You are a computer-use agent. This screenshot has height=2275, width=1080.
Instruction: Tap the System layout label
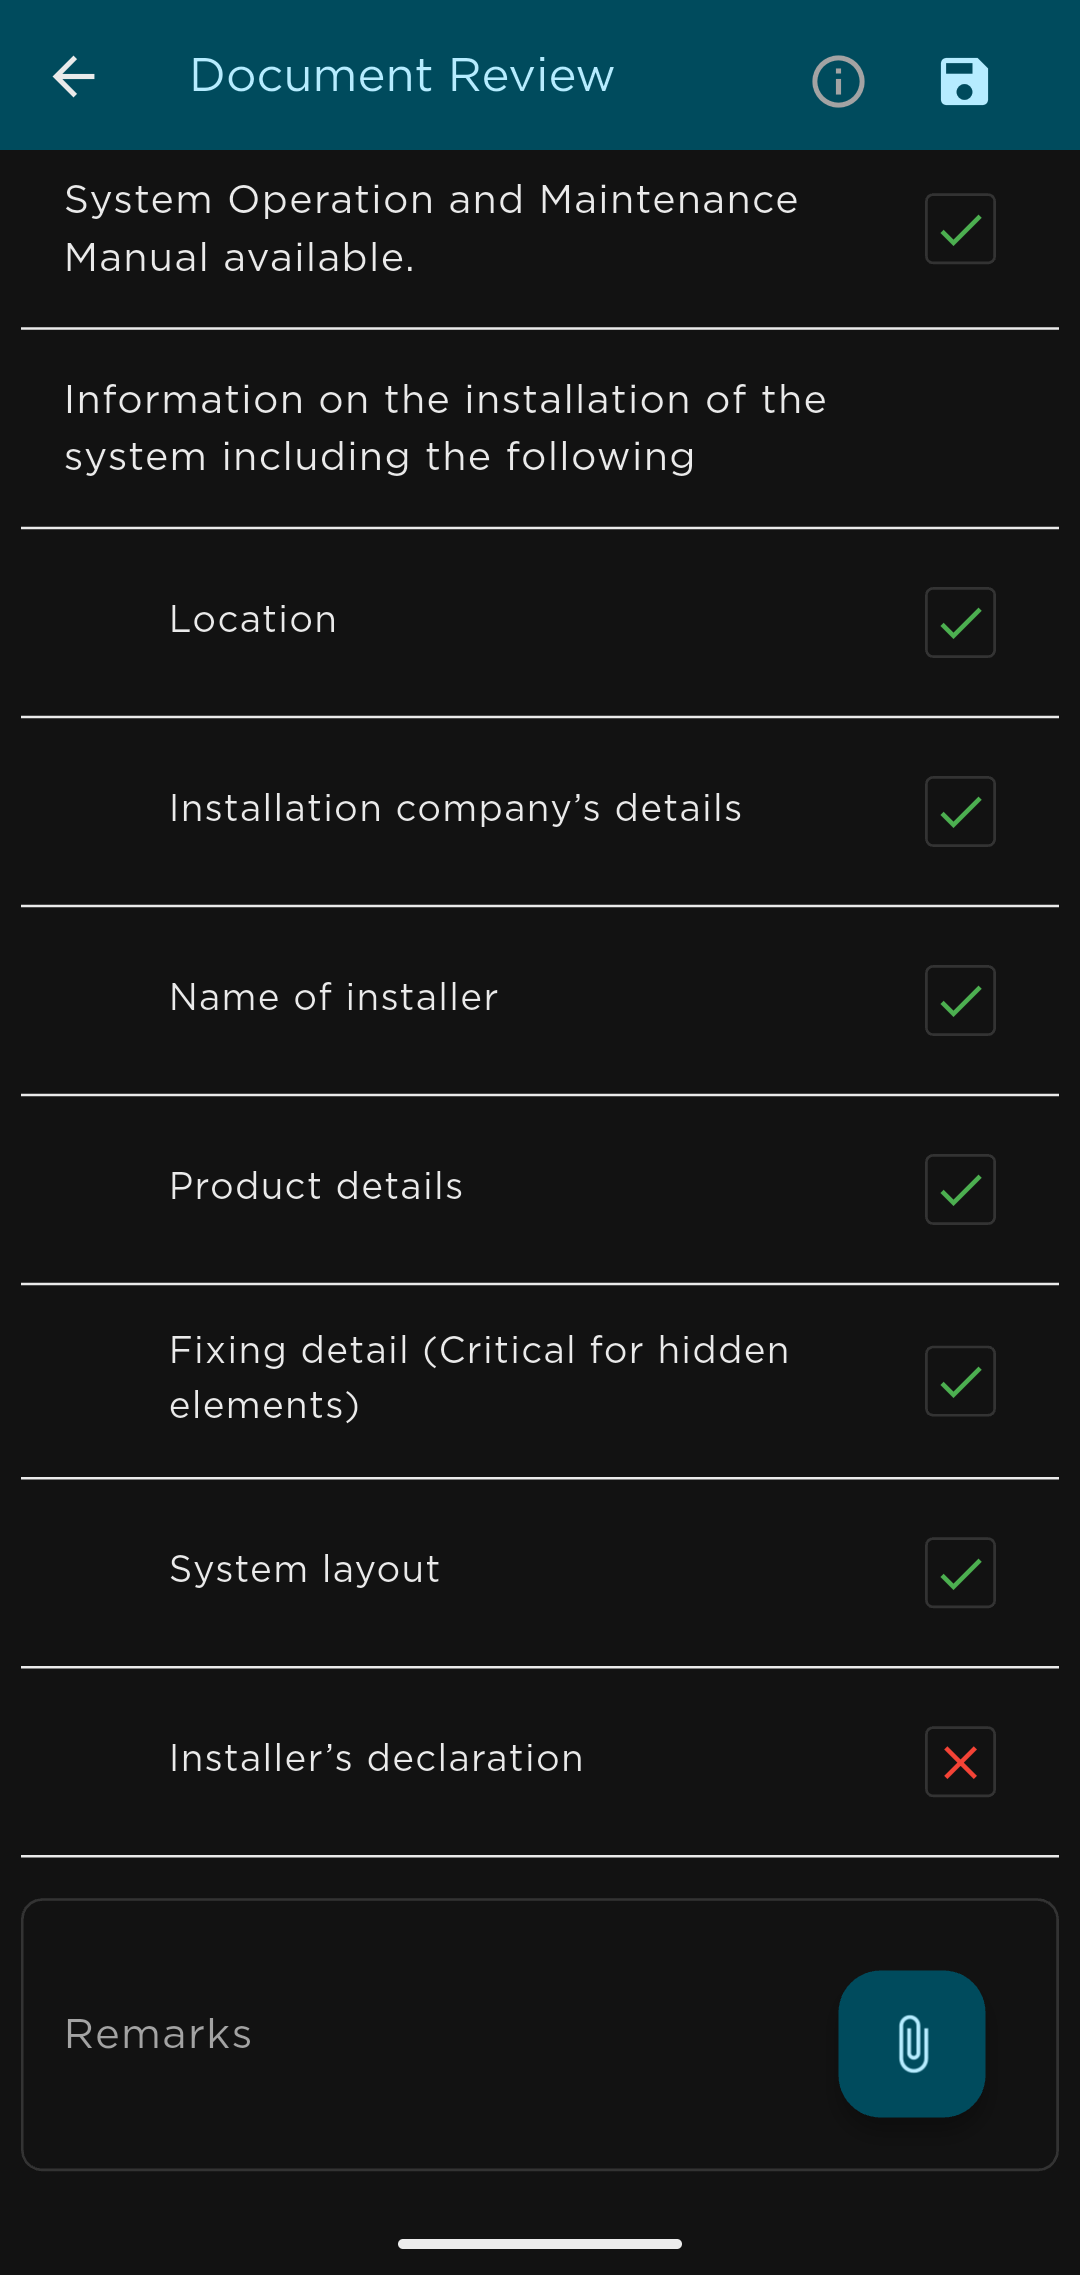click(305, 1569)
